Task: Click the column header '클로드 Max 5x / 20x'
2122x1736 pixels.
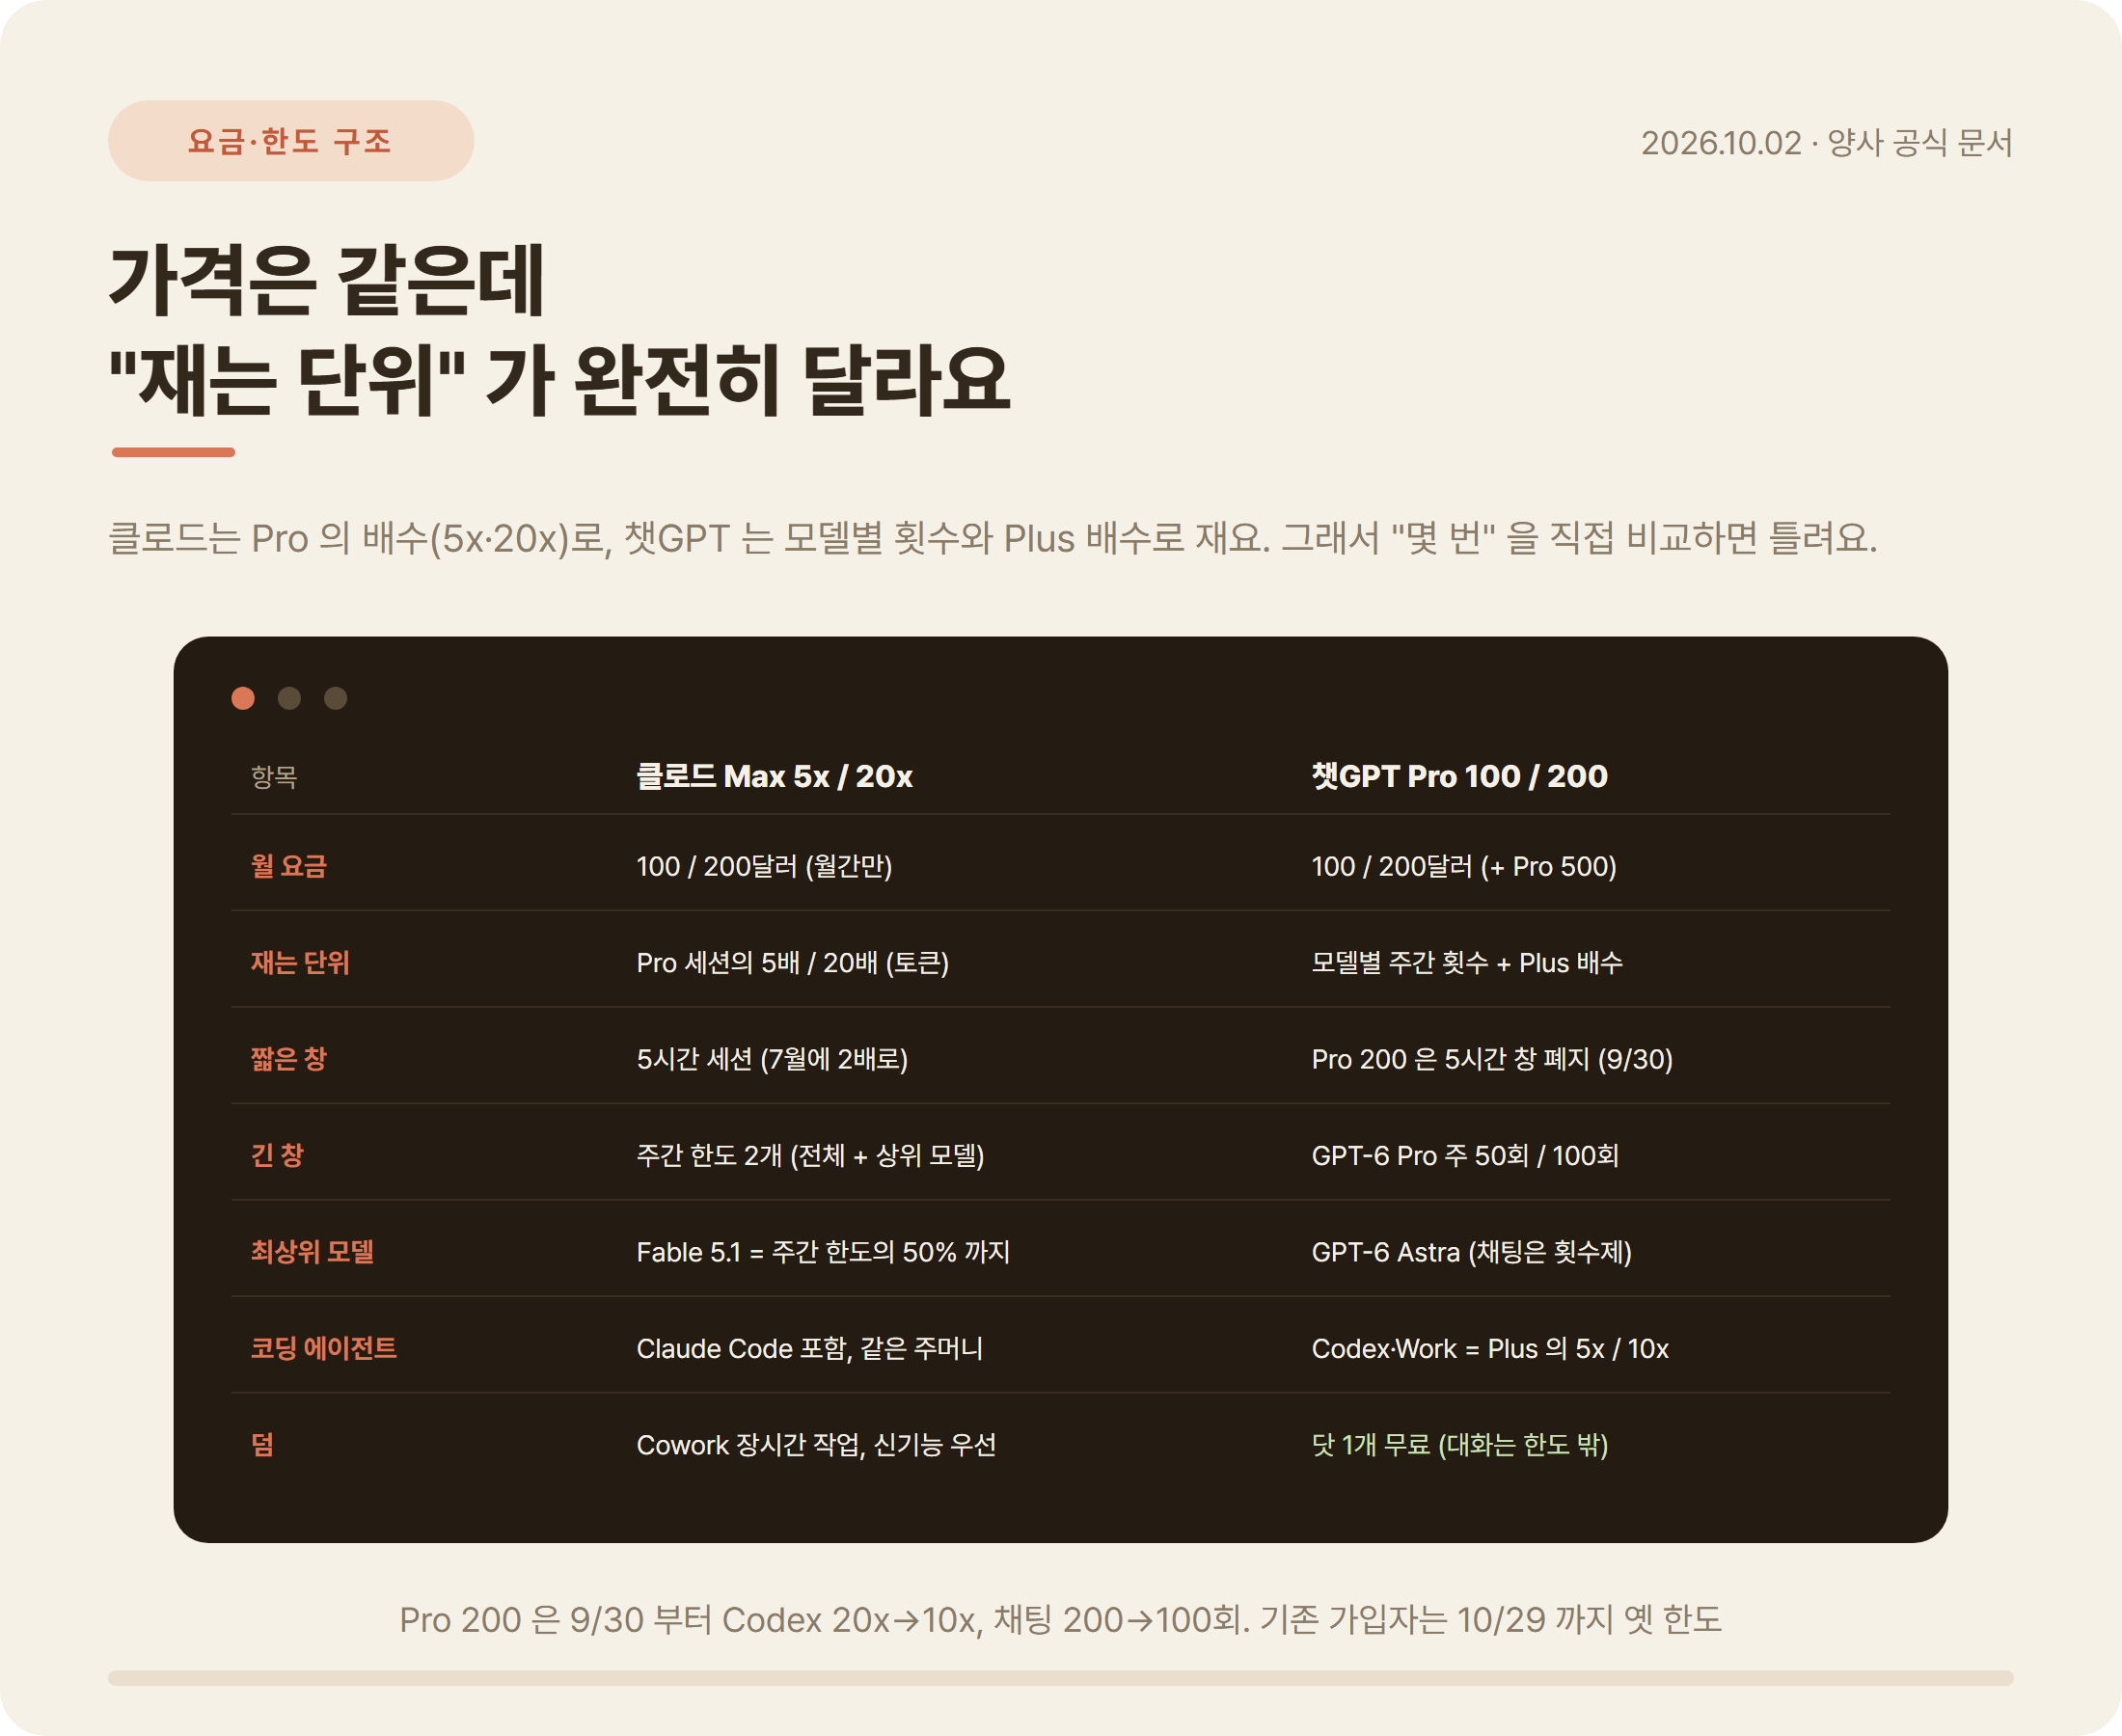Action: (774, 776)
